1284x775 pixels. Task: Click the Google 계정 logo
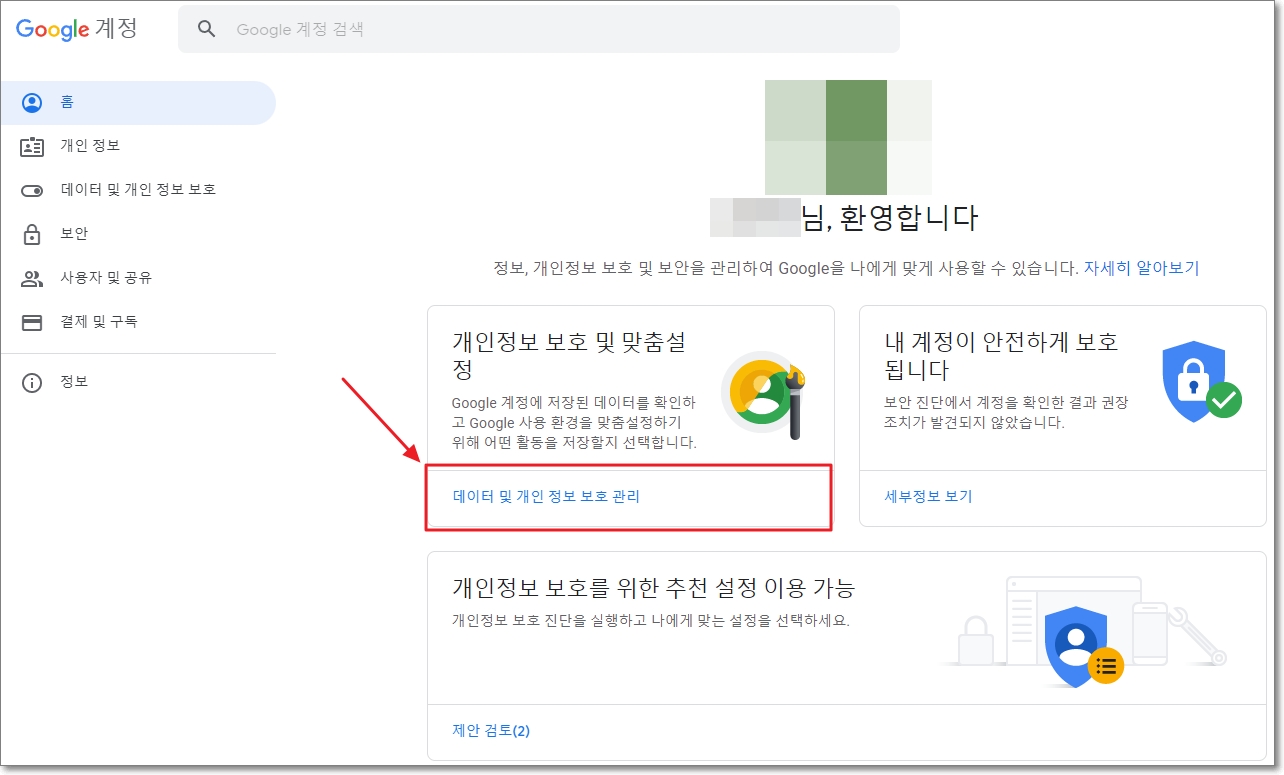tap(76, 29)
